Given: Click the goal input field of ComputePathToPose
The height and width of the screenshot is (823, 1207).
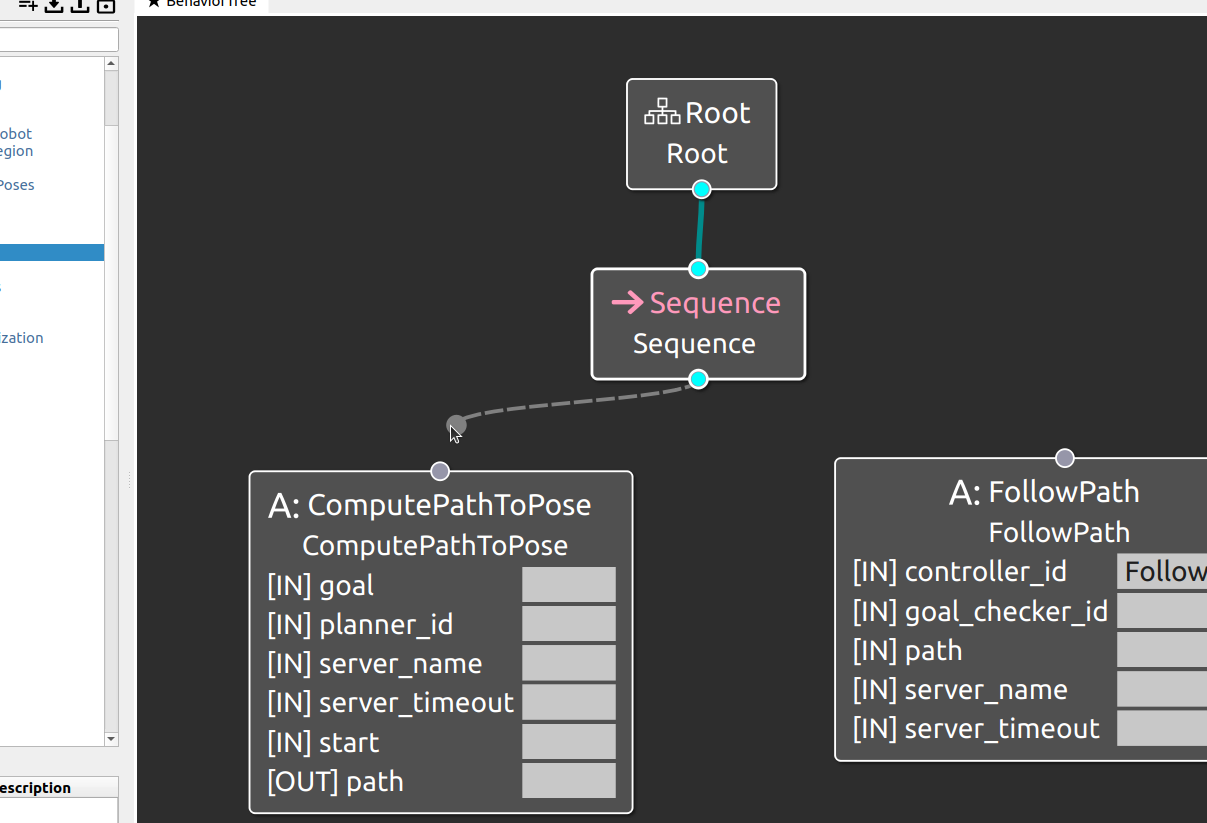Looking at the screenshot, I should pos(569,585).
